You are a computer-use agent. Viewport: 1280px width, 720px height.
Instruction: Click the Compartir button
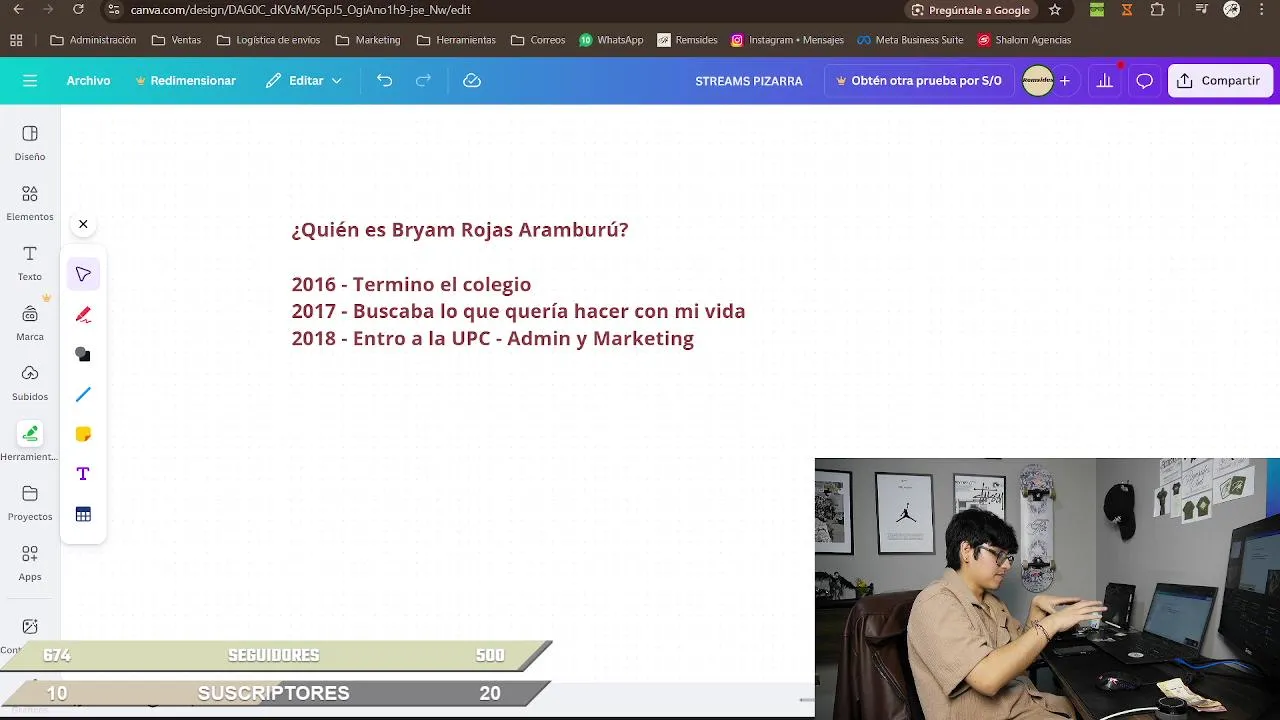tap(1220, 81)
